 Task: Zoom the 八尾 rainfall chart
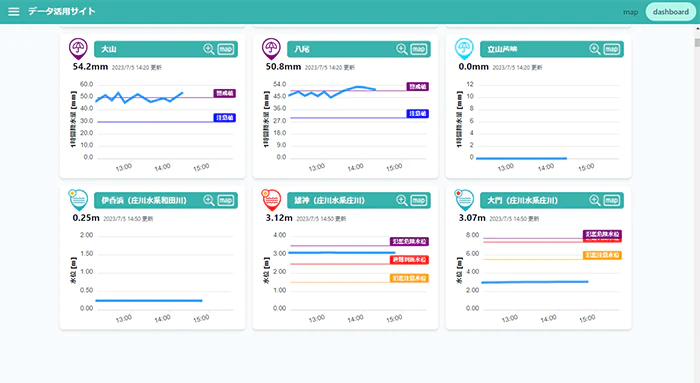click(x=401, y=49)
